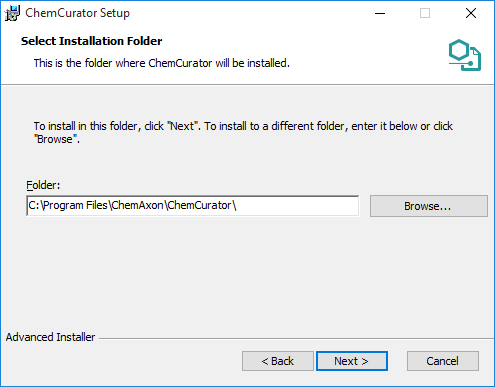Close the ChemCurator Setup window

[x=471, y=13]
